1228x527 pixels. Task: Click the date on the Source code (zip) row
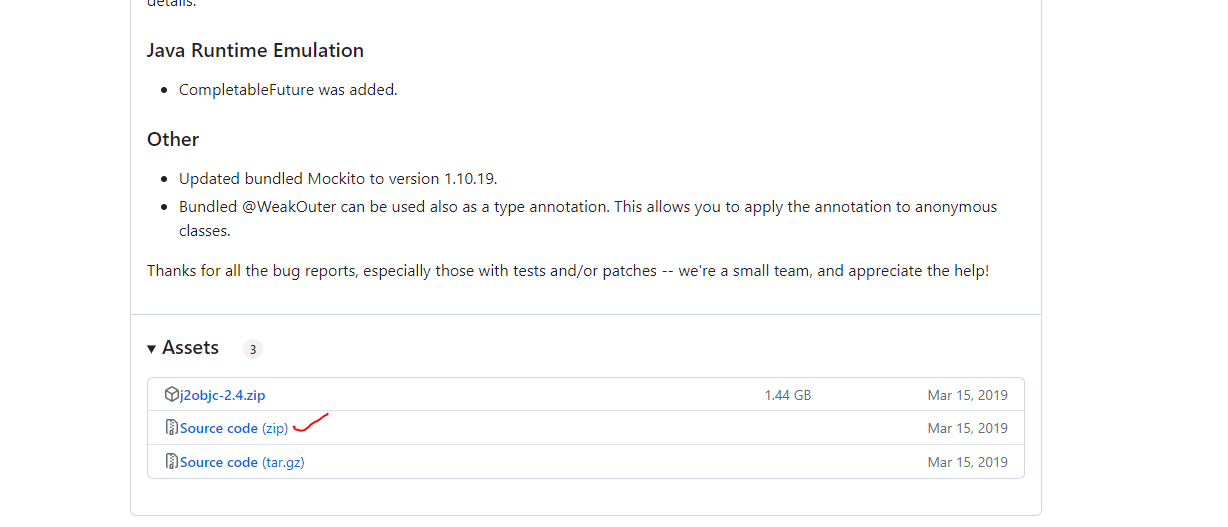(x=967, y=428)
